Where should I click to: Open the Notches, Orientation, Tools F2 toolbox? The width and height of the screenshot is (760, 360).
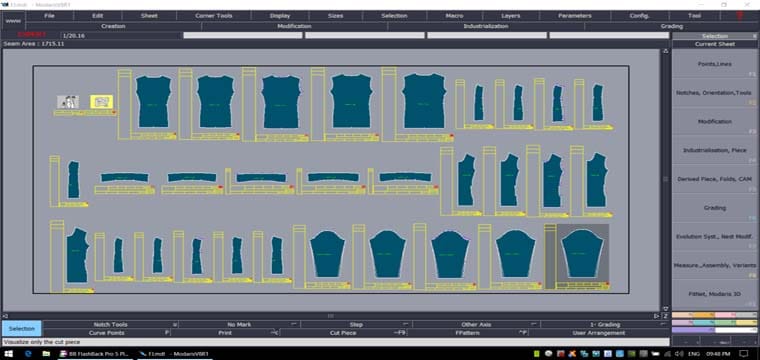click(715, 93)
